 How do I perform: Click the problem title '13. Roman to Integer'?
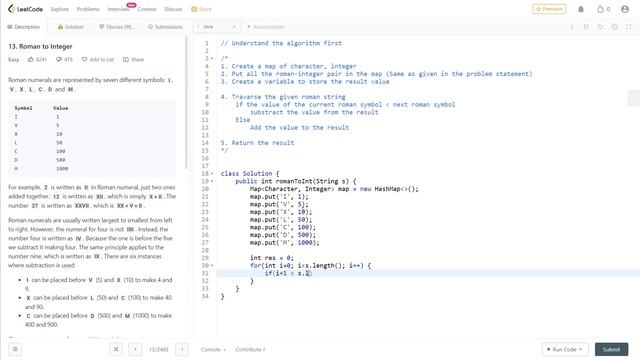[40, 47]
